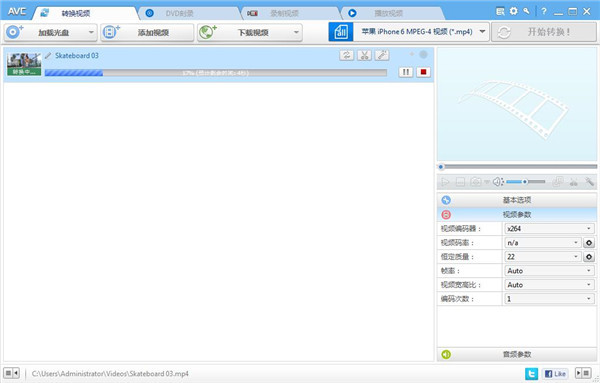Click the play button in the preview player
Viewport: 600px width, 383px height.
pyautogui.click(x=445, y=182)
